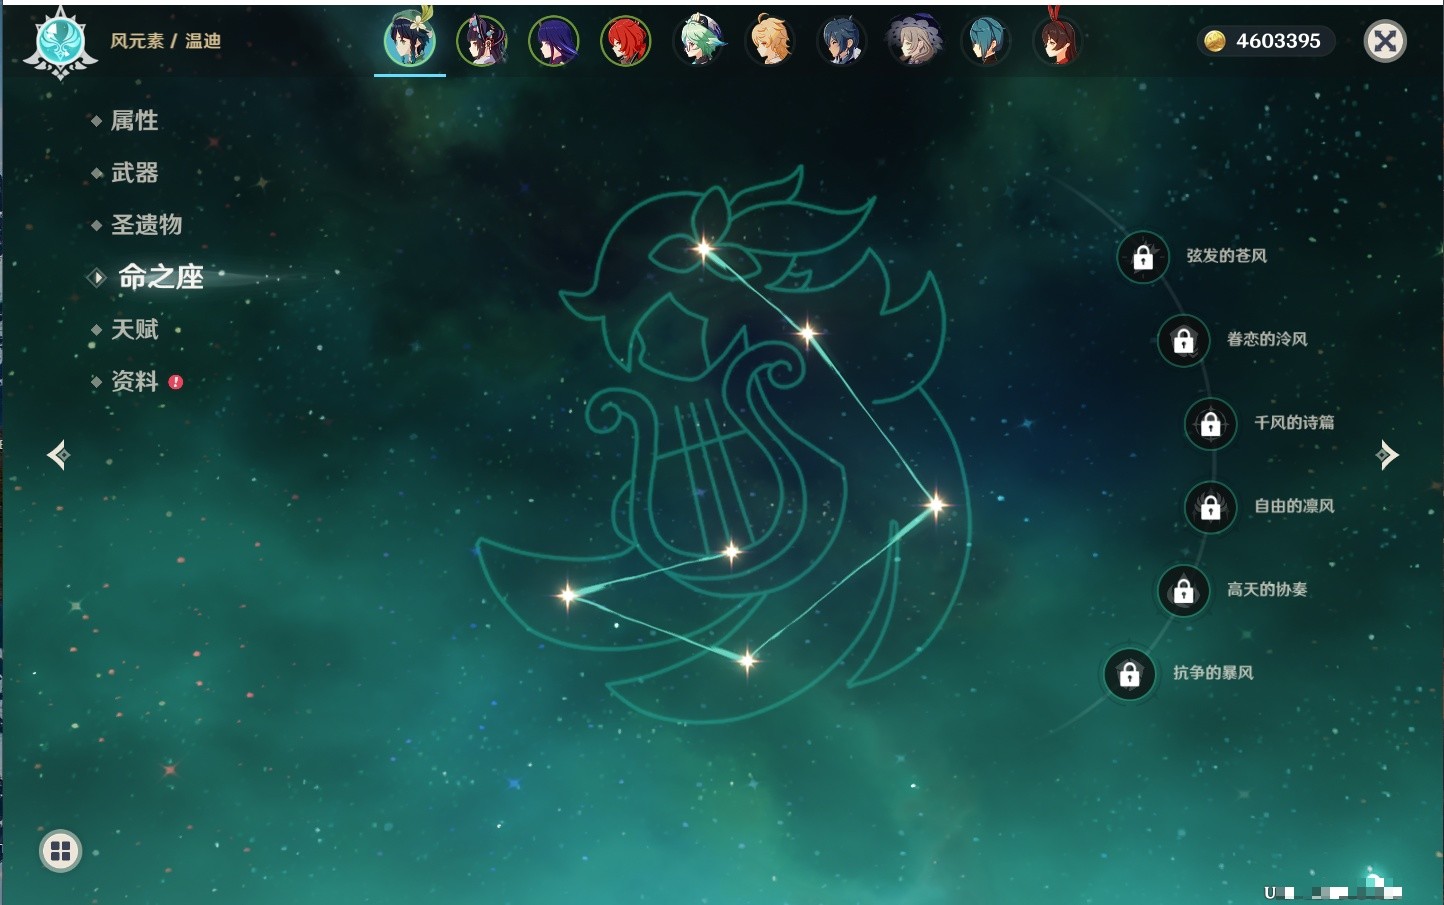Image resolution: width=1444 pixels, height=905 pixels.
Task: Click the Mora amount 4603395
Action: pos(1278,41)
